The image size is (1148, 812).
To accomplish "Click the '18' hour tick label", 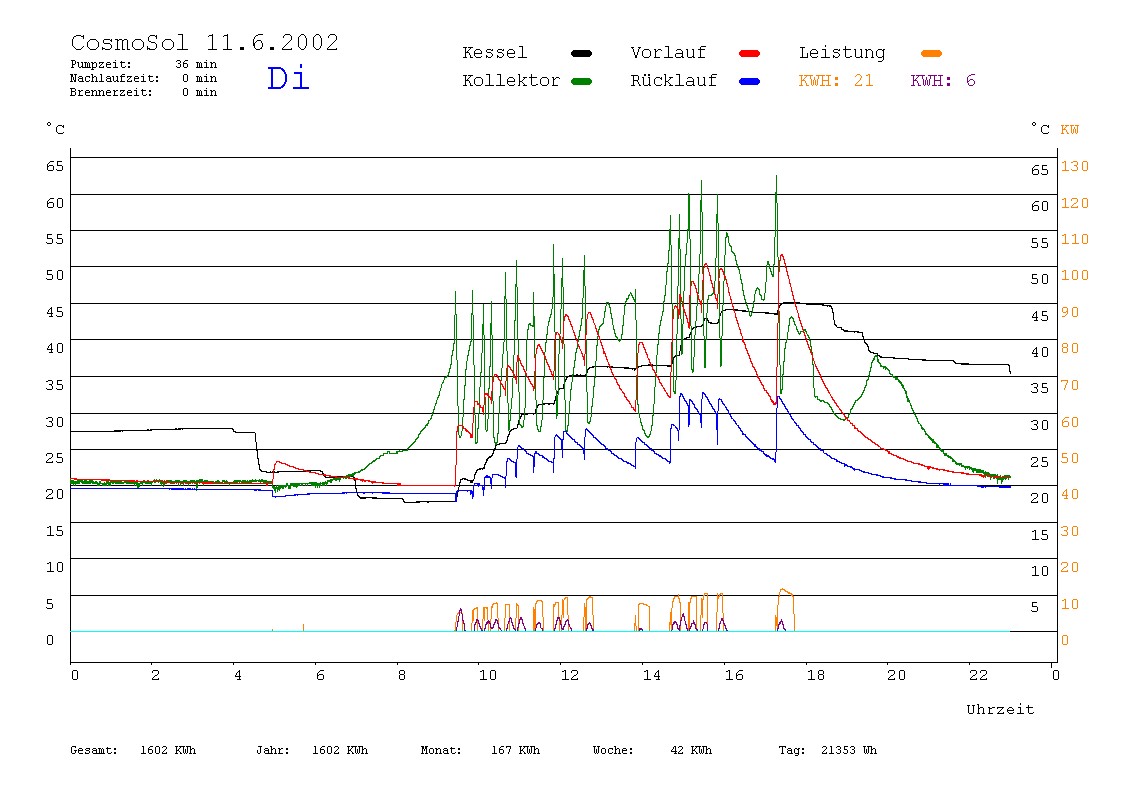I will click(816, 675).
